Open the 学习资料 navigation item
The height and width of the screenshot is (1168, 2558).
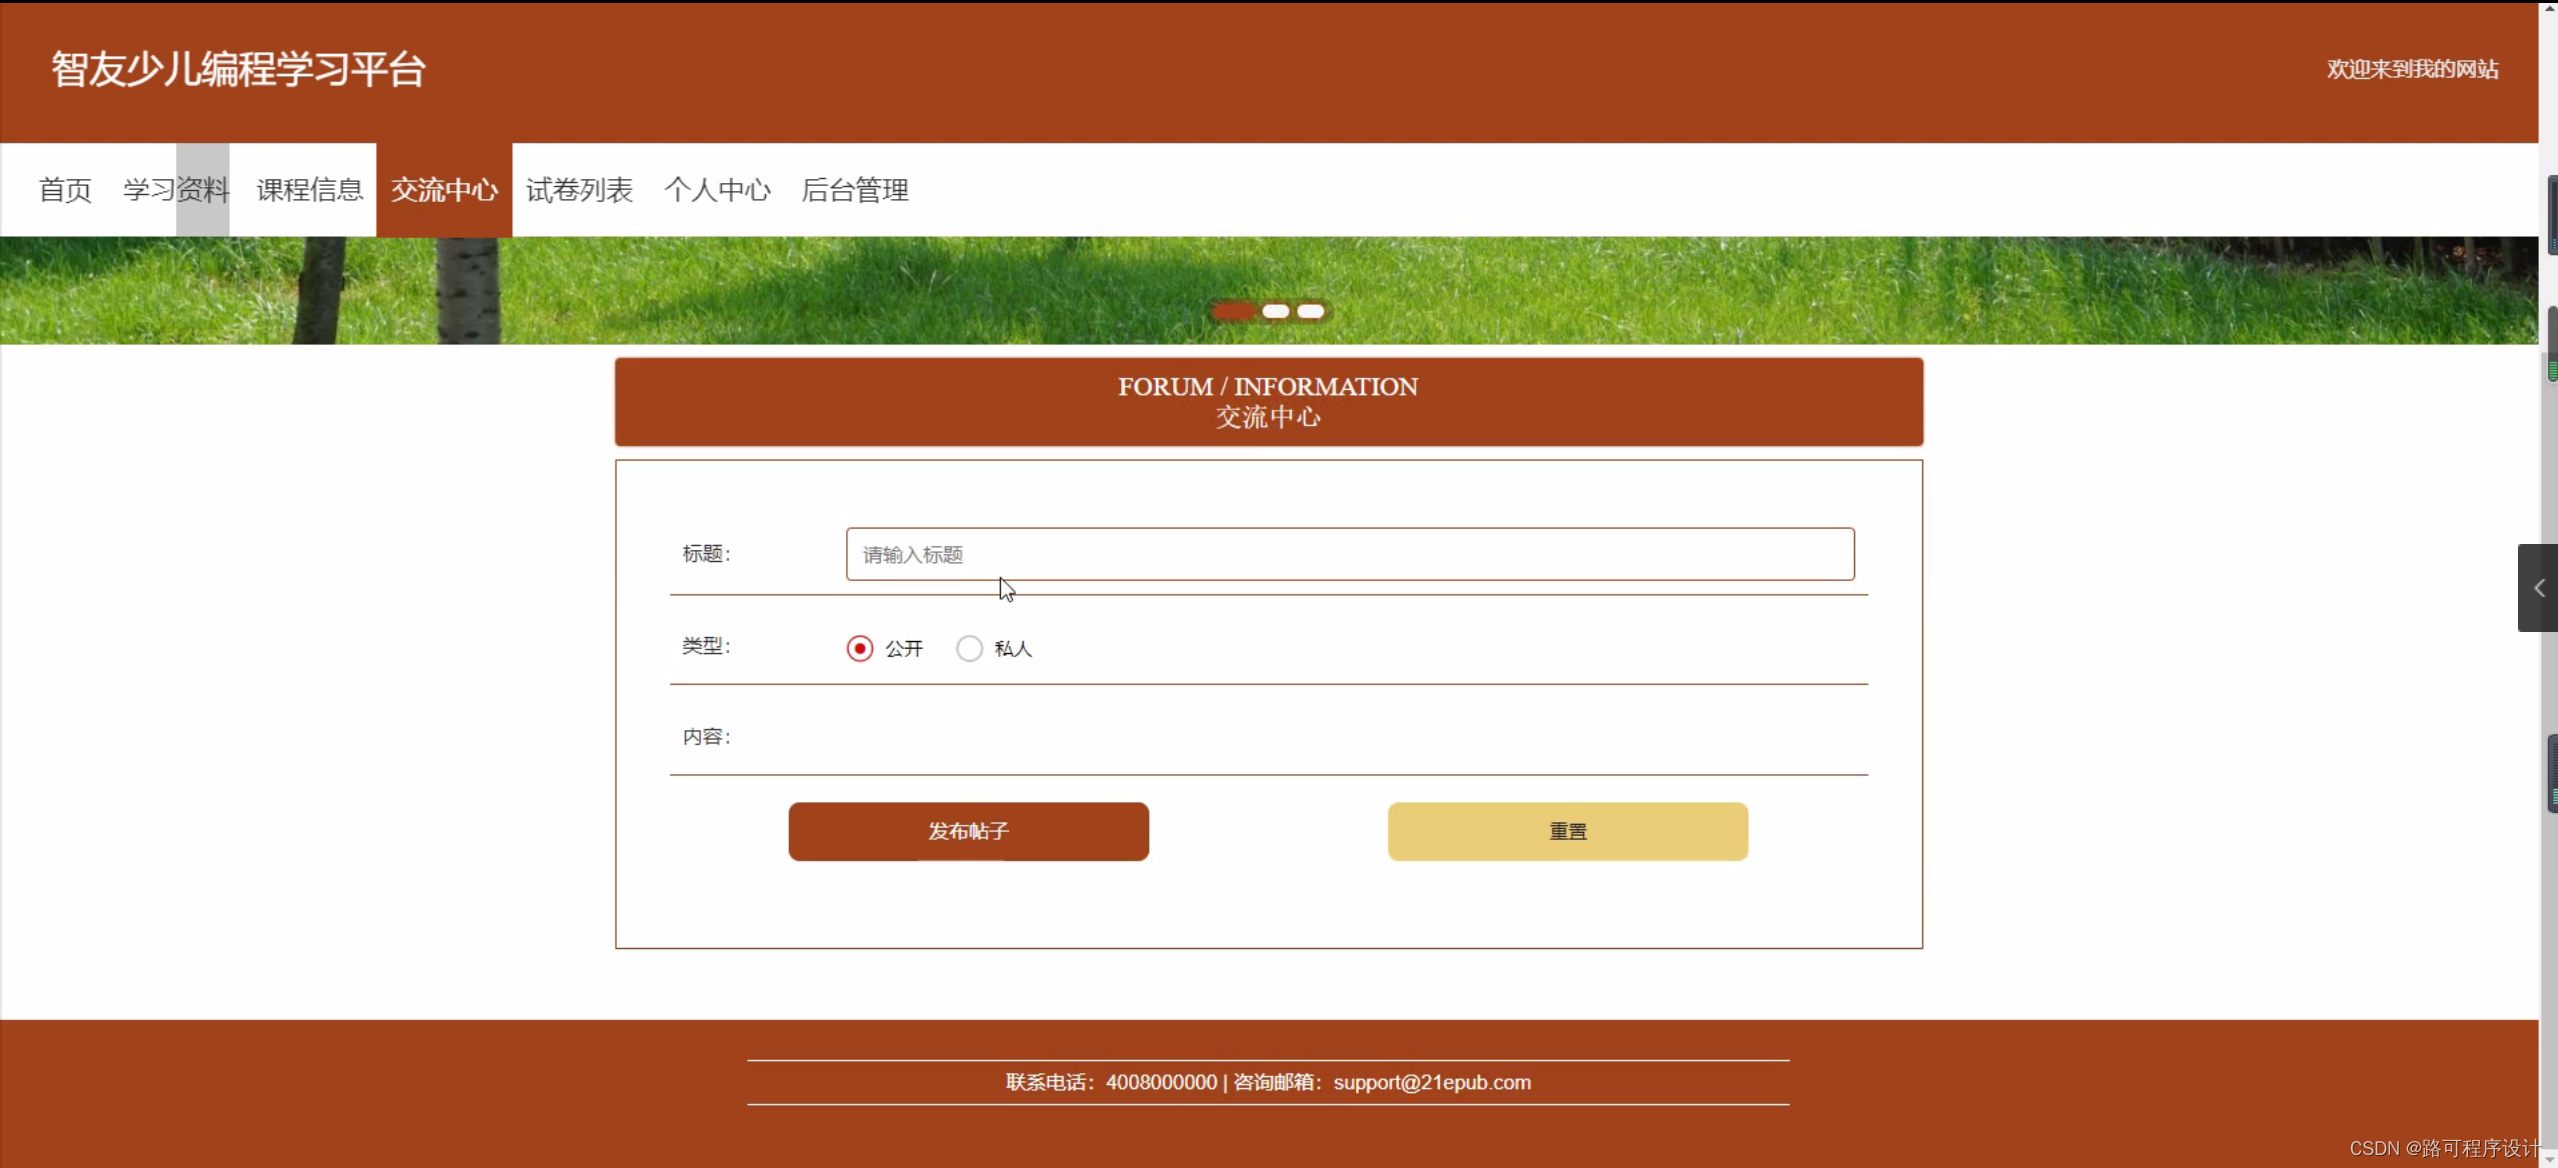pos(175,189)
